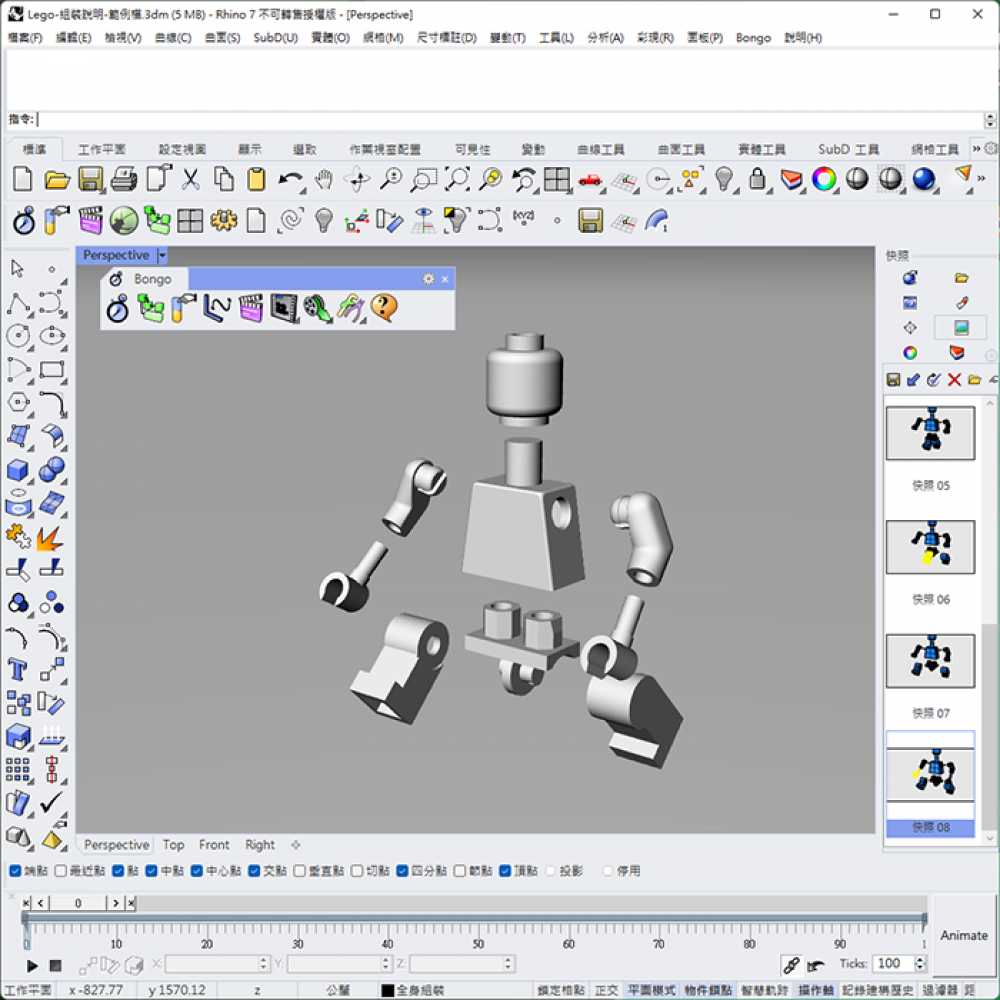The image size is (1000, 1000).
Task: Click the Cut scissors icon
Action: click(190, 180)
